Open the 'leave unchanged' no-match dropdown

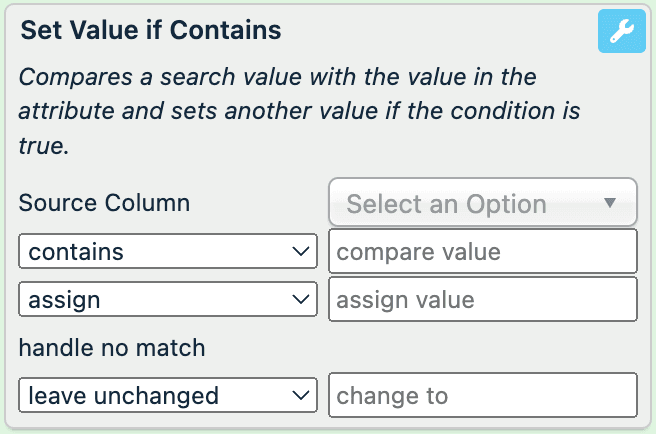(x=167, y=396)
